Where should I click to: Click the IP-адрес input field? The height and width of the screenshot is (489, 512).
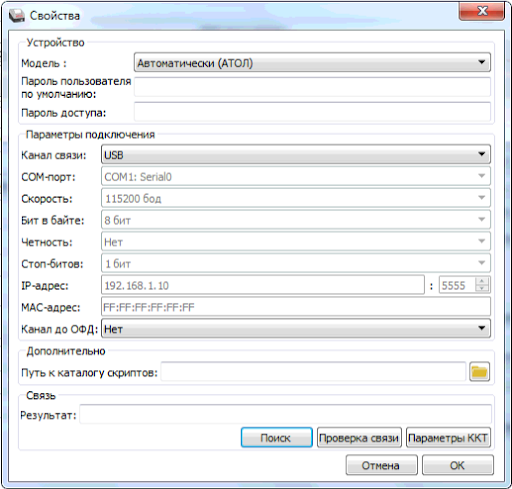coord(263,285)
